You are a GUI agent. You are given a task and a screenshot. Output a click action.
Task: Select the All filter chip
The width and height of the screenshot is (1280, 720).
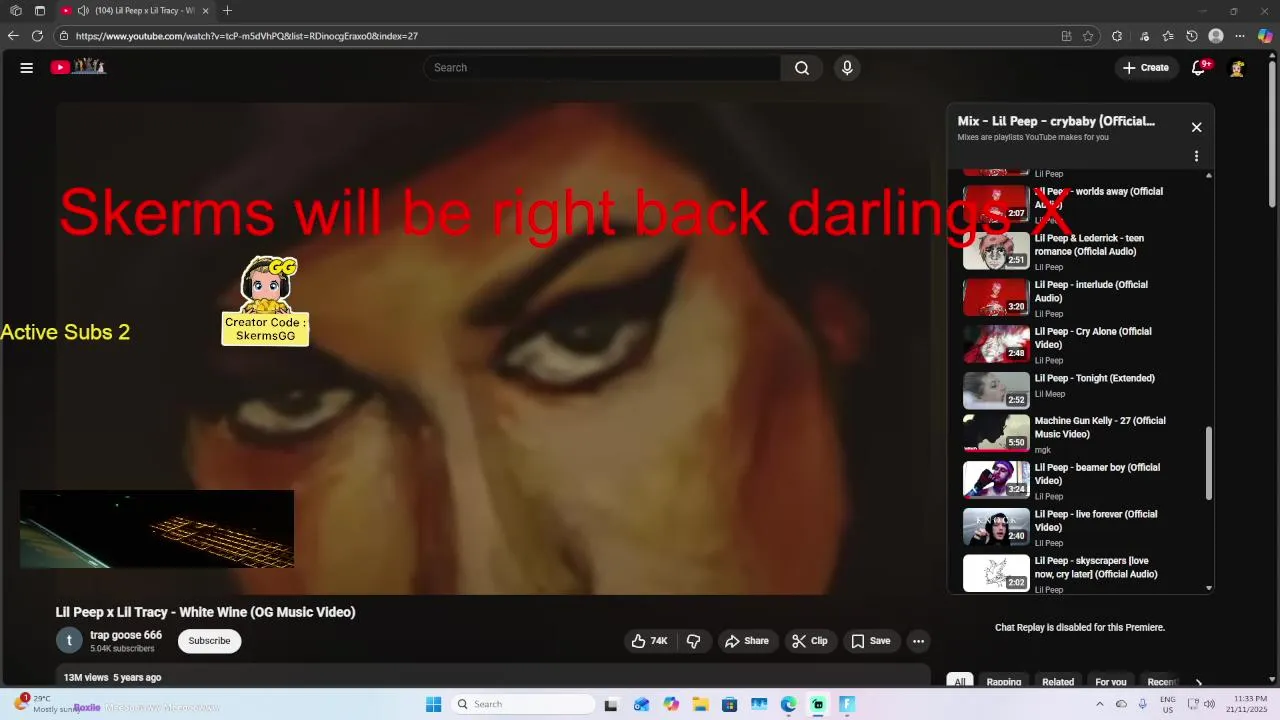(959, 682)
